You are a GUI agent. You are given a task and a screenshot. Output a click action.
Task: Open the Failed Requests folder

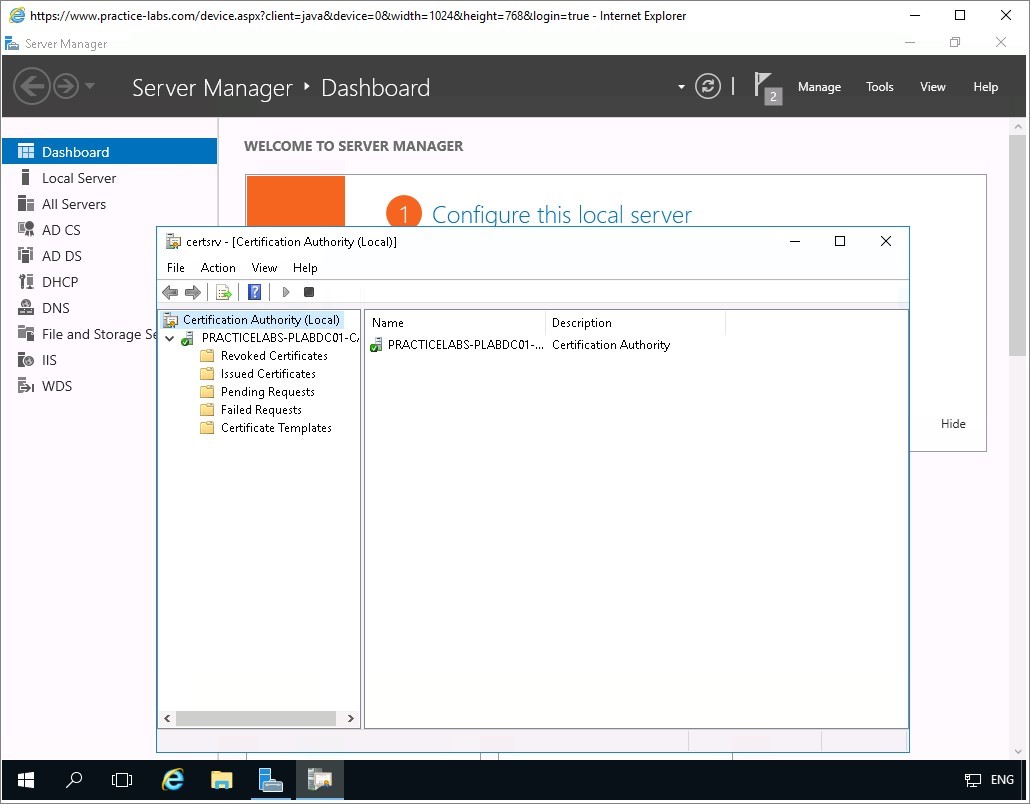[x=261, y=410]
